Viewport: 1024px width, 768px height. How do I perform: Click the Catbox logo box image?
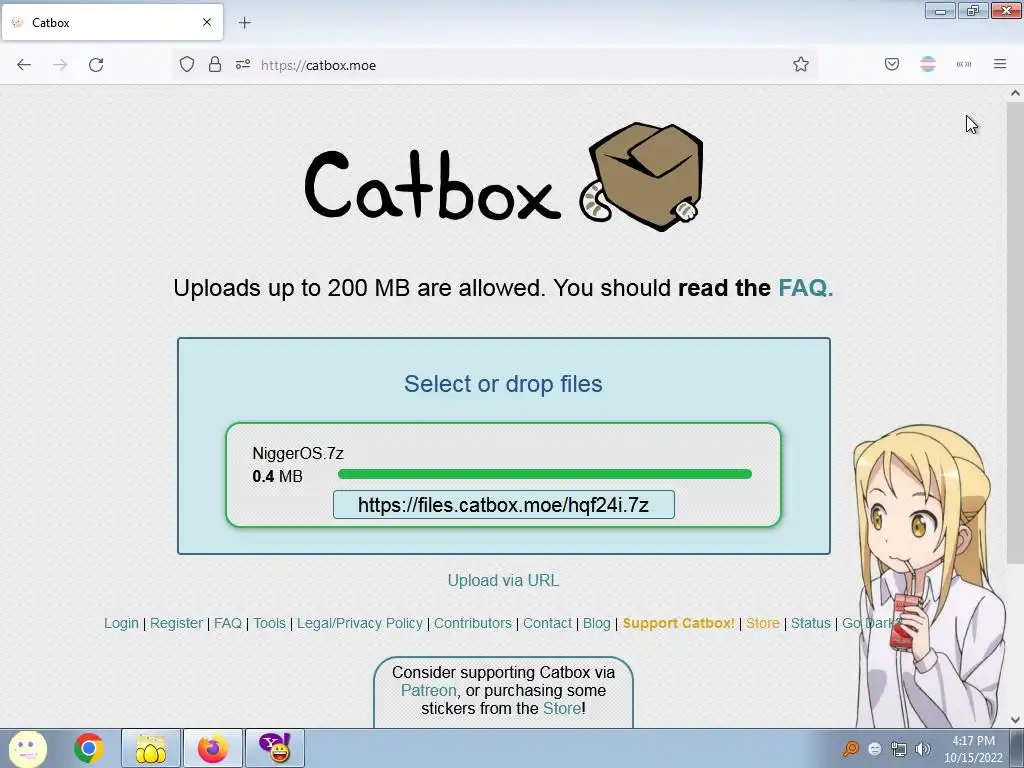(x=641, y=177)
